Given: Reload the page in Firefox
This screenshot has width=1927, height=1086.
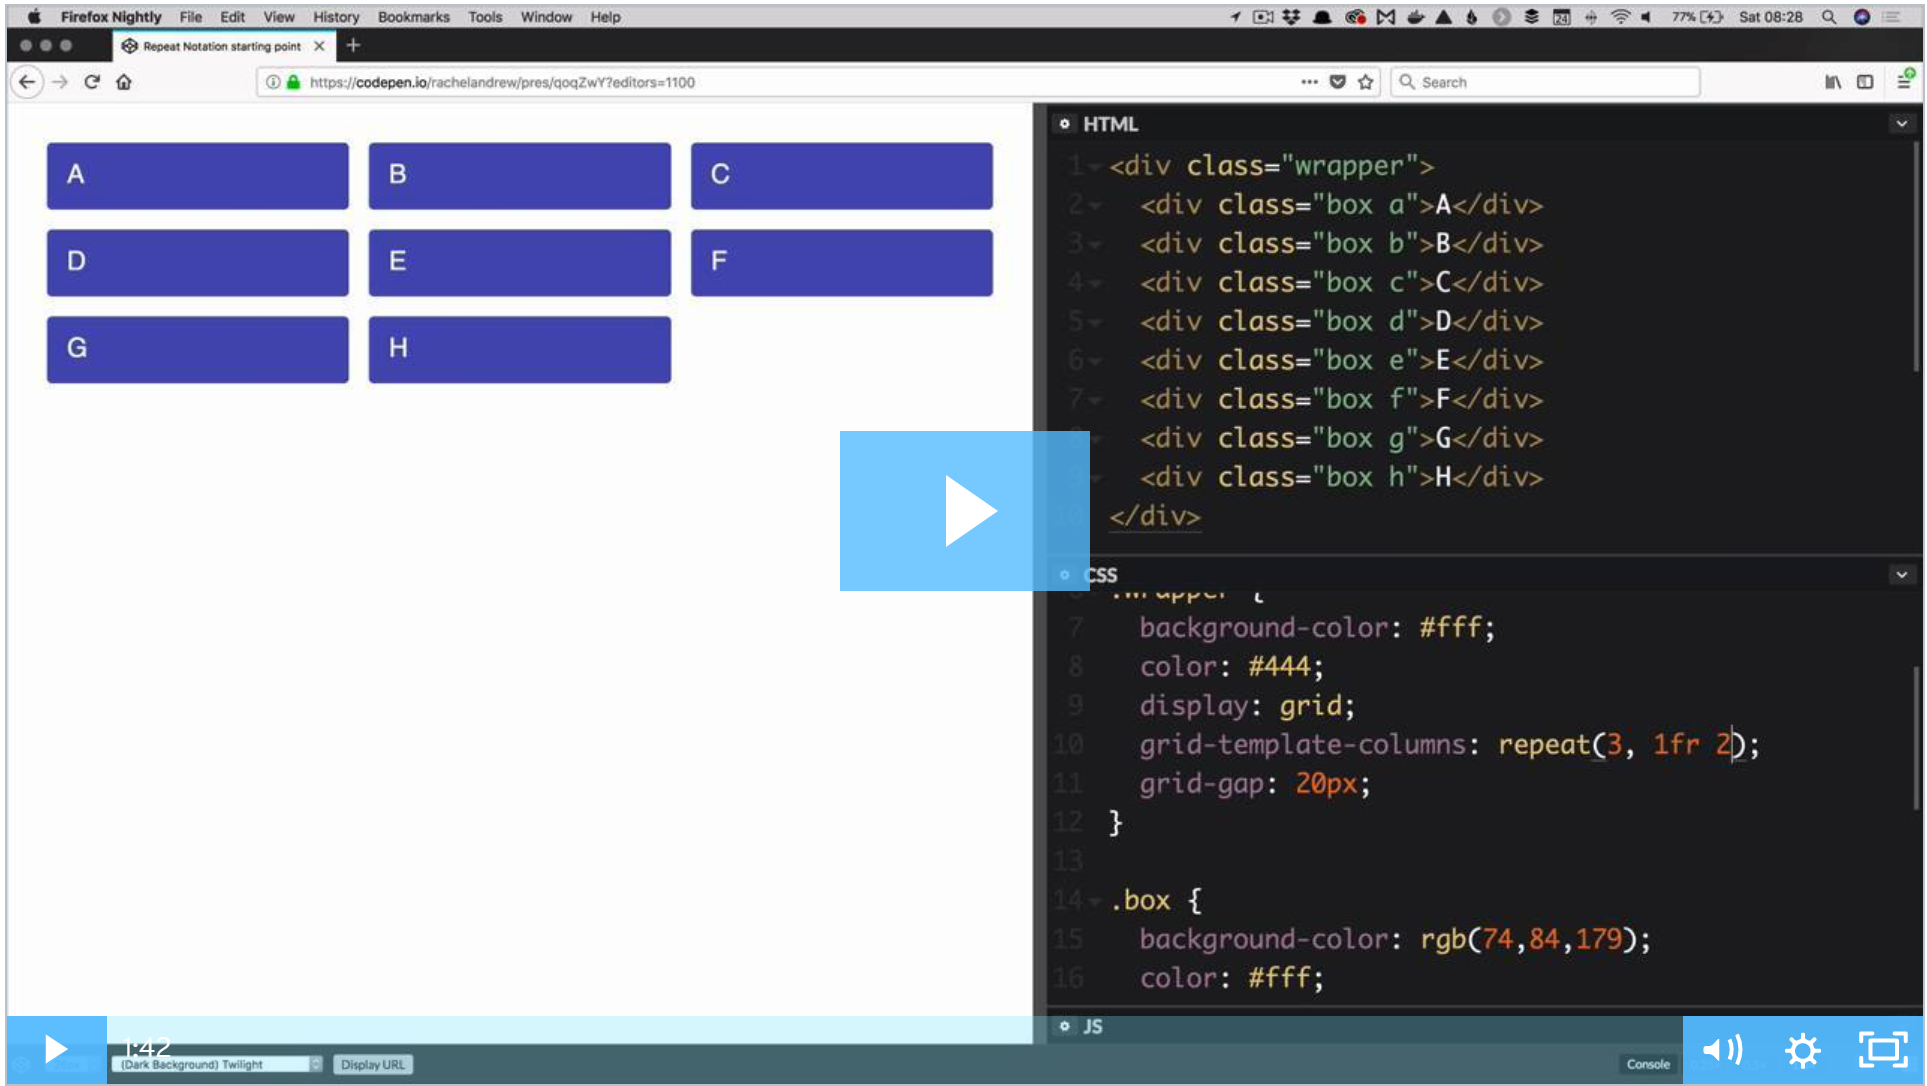Looking at the screenshot, I should tap(92, 82).
